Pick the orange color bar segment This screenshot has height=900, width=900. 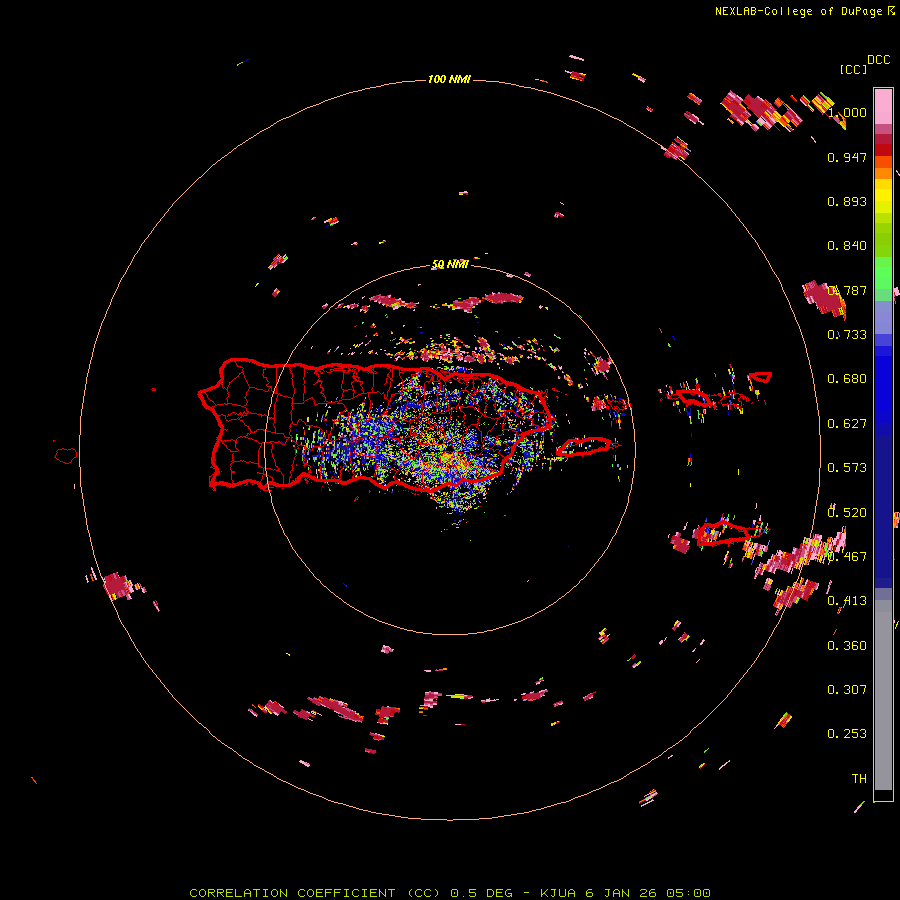click(883, 173)
